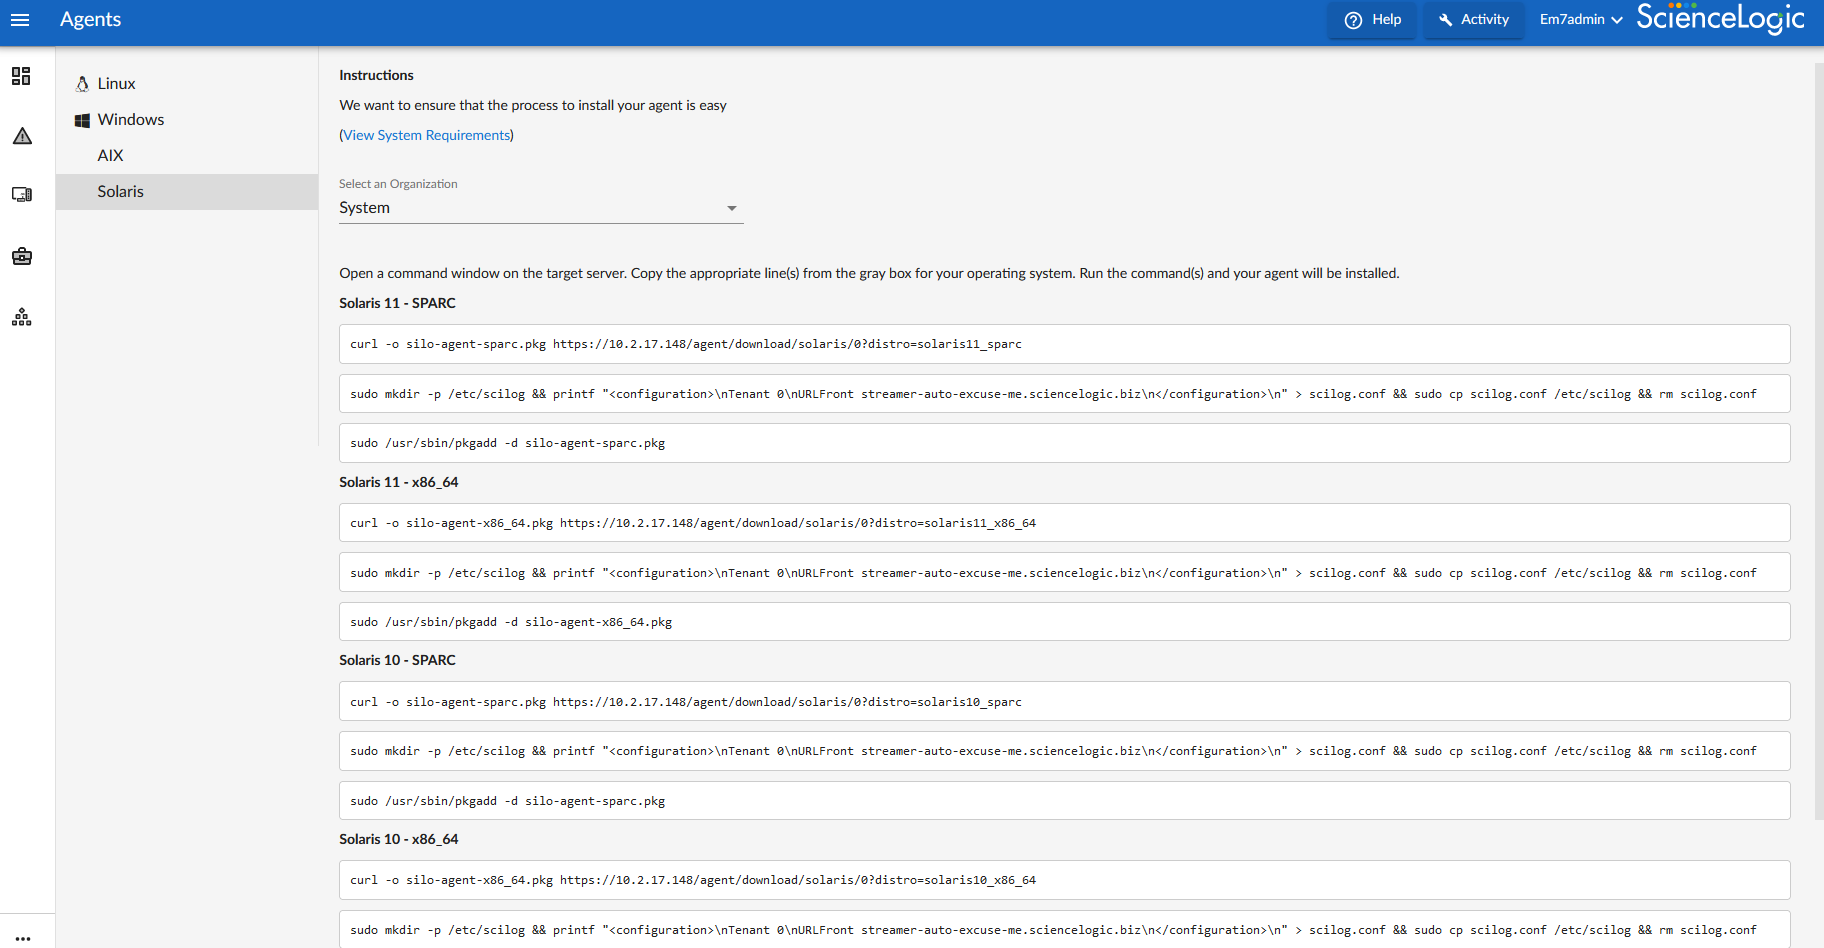Expand the Select an Organization dropdown
The image size is (1824, 948).
(x=540, y=208)
